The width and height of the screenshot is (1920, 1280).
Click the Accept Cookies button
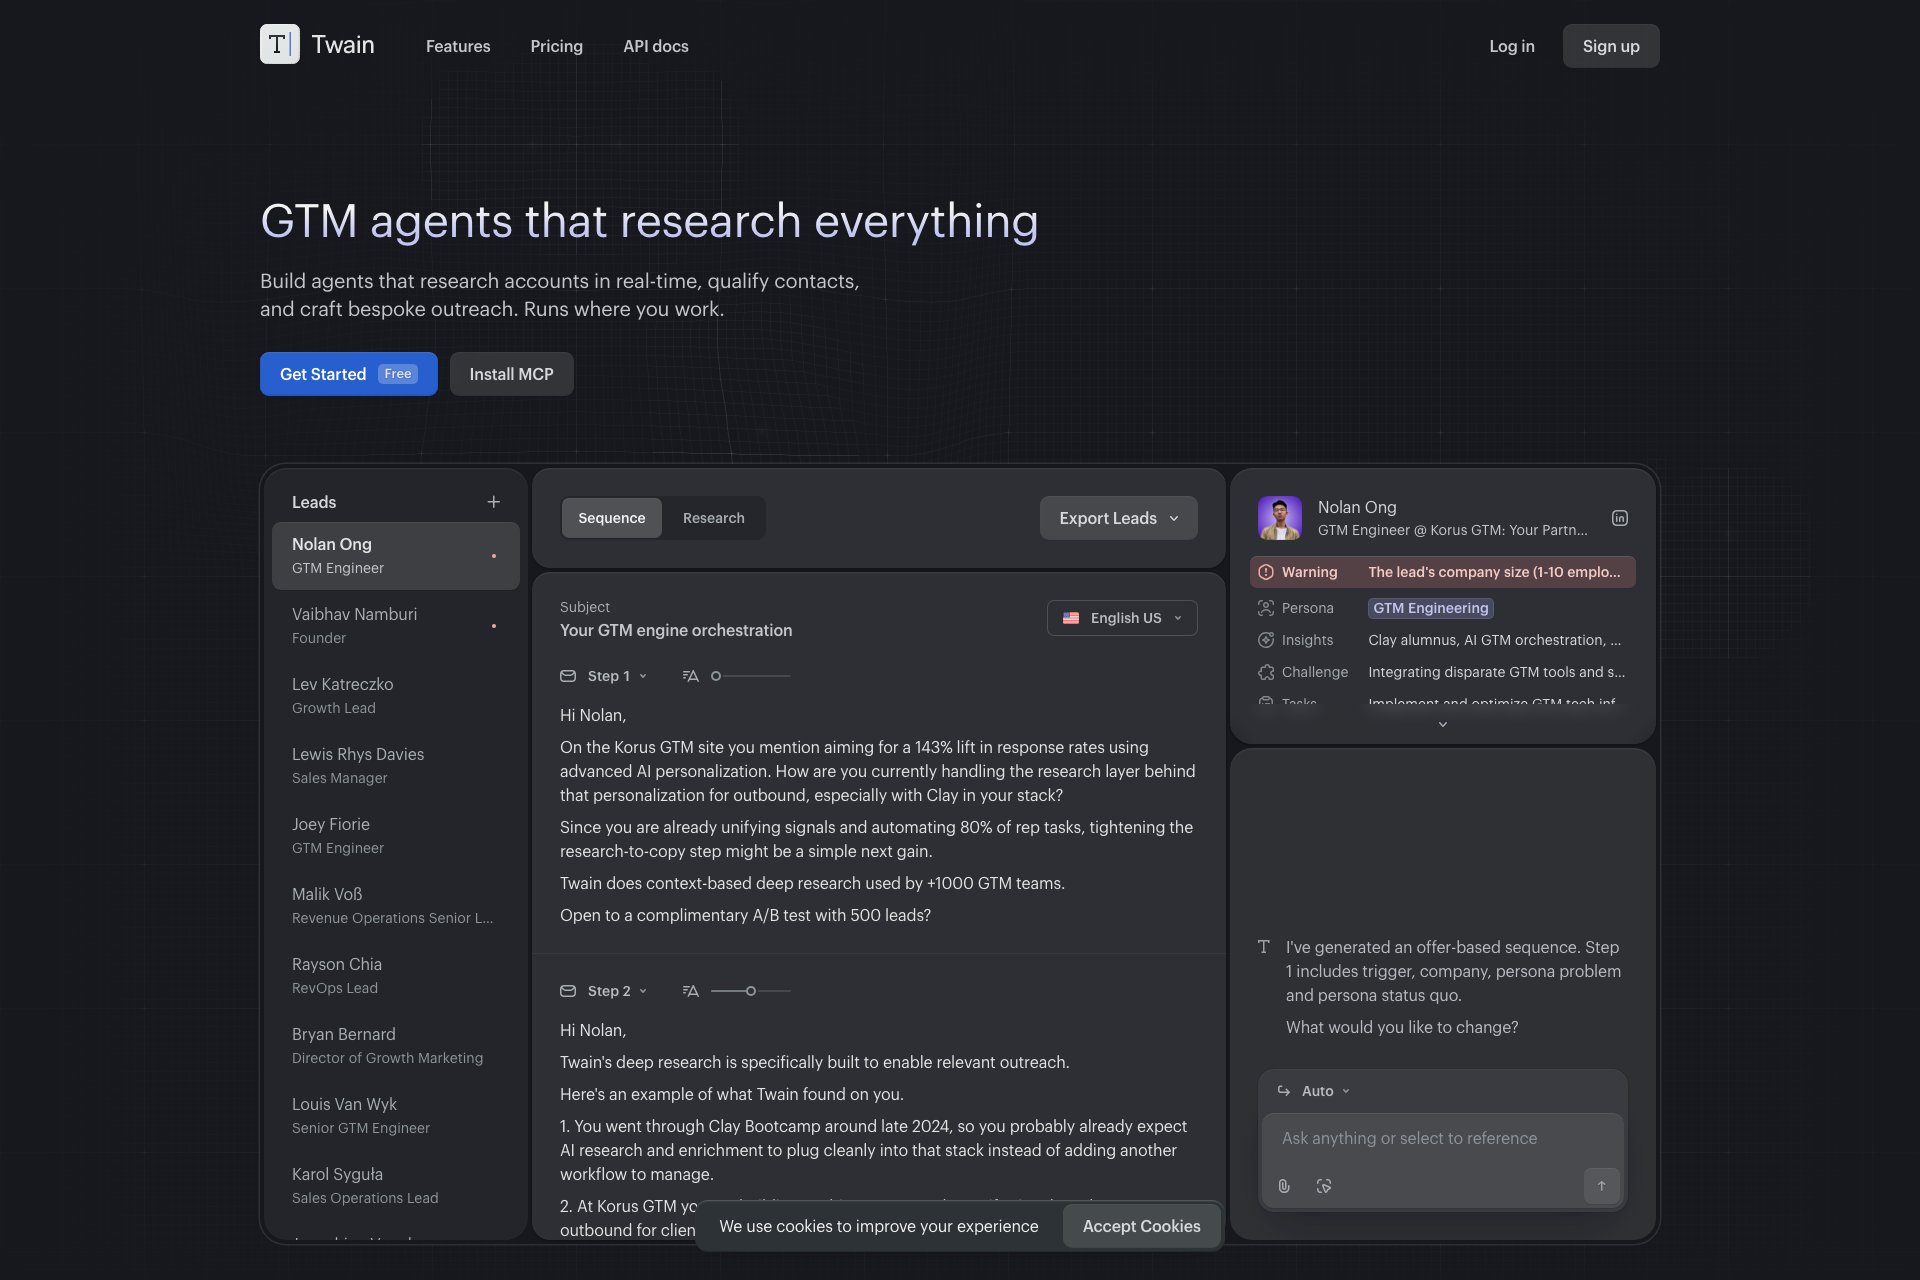coord(1141,1226)
